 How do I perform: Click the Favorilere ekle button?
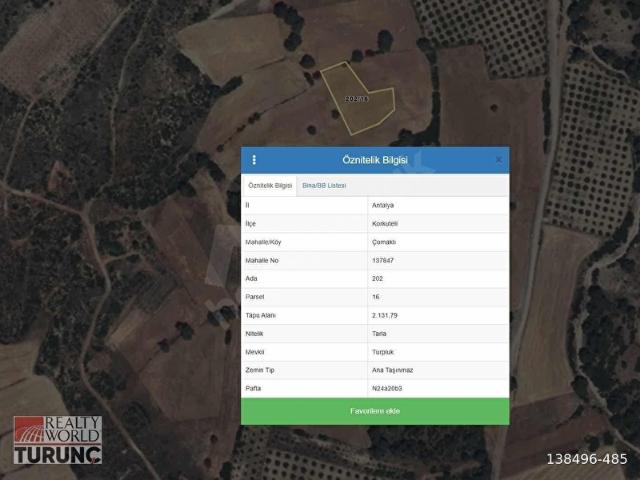click(x=375, y=411)
